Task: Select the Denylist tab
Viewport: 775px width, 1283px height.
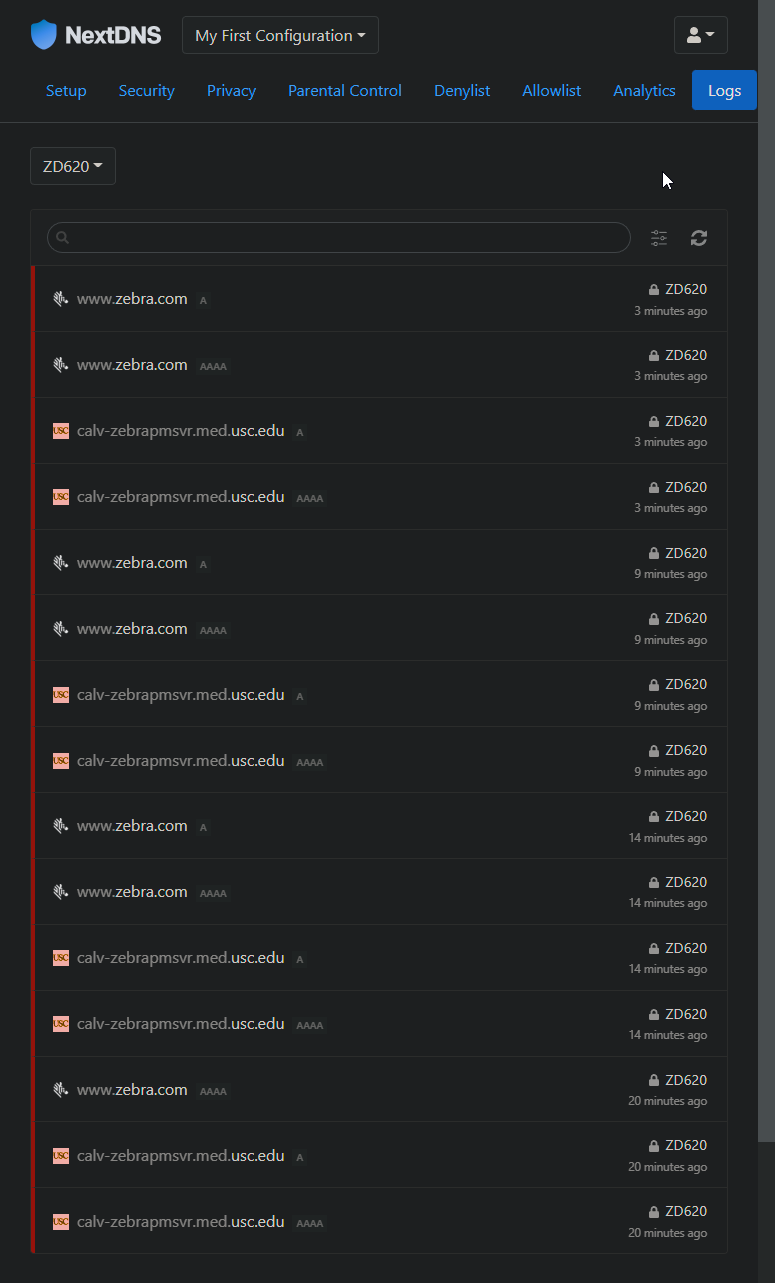Action: pyautogui.click(x=462, y=91)
